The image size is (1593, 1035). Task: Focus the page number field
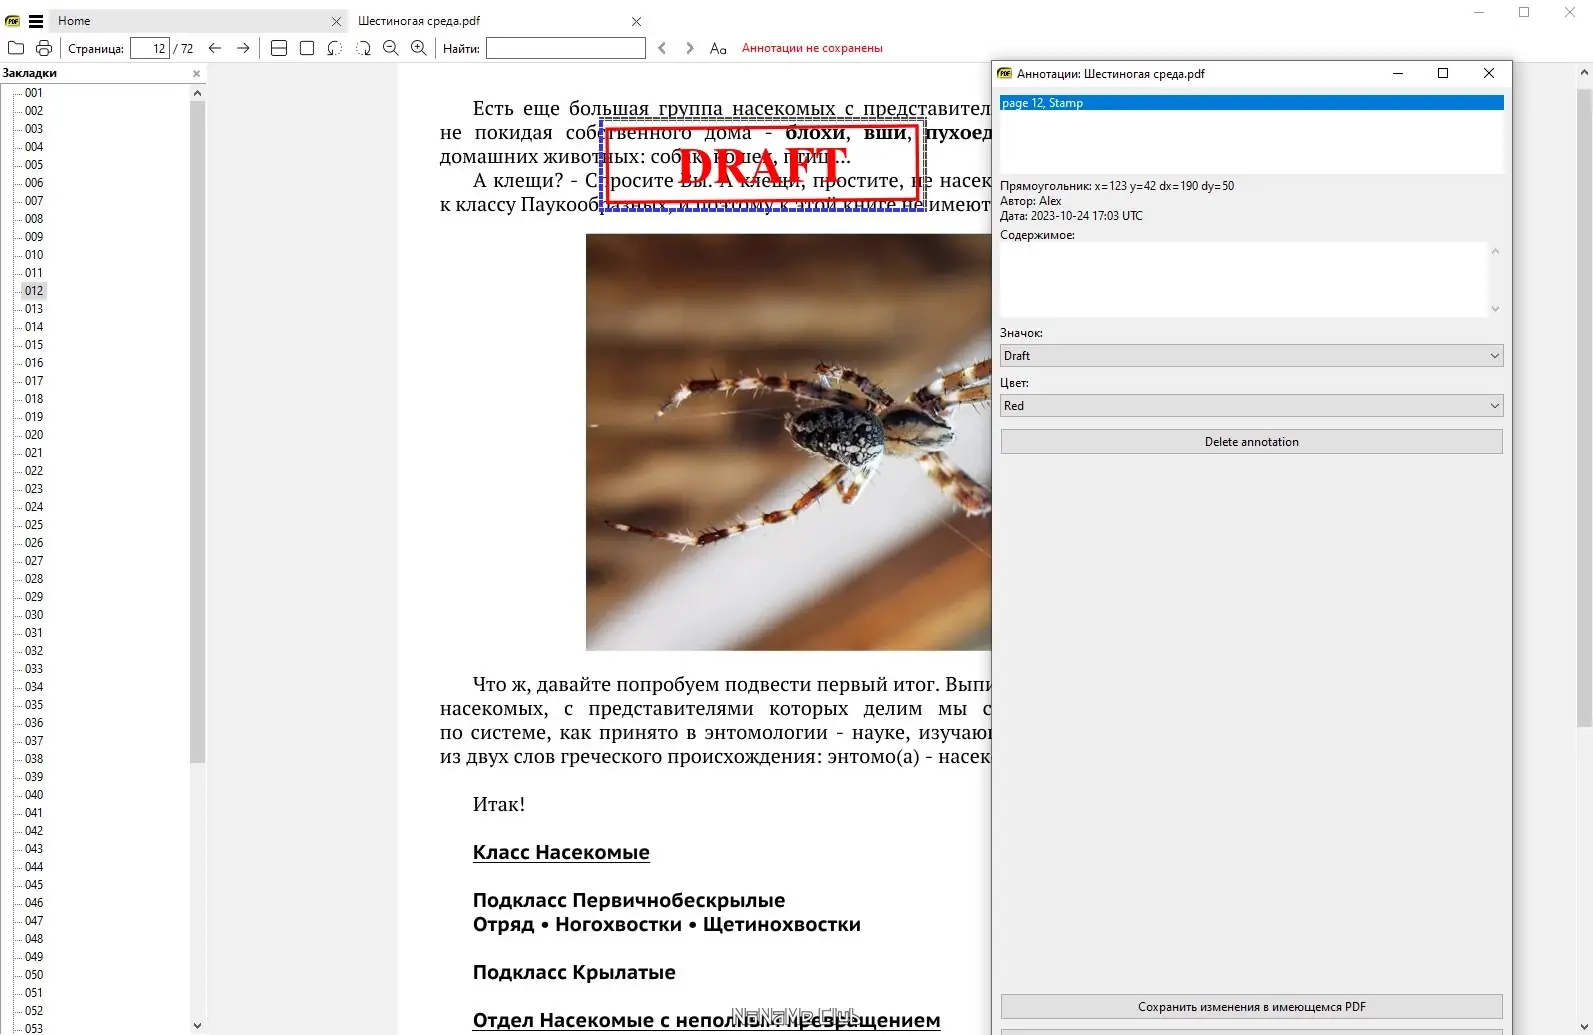[150, 48]
